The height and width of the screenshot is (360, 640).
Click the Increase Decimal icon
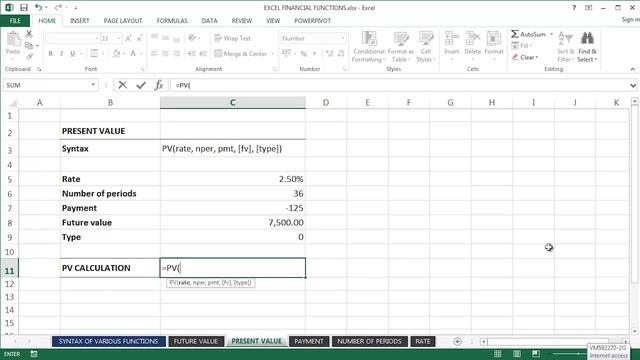click(330, 53)
